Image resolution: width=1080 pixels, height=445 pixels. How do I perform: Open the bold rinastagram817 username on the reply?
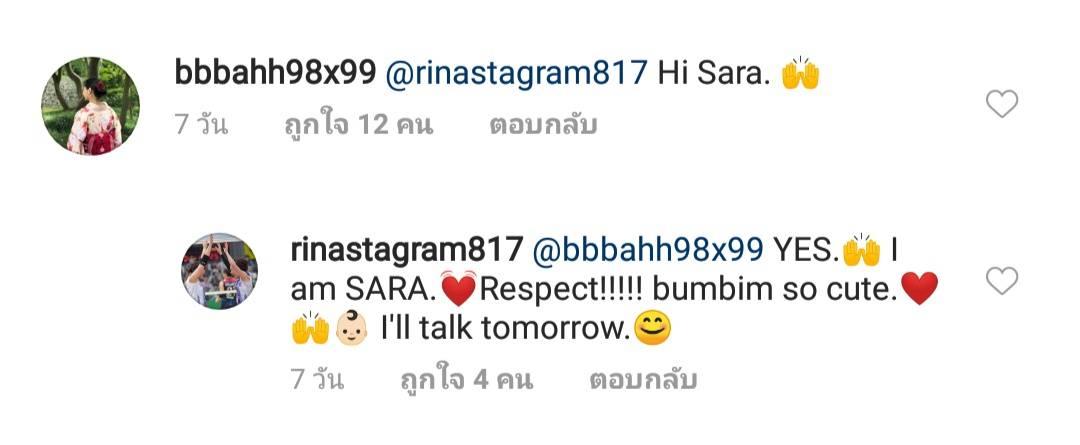point(407,251)
